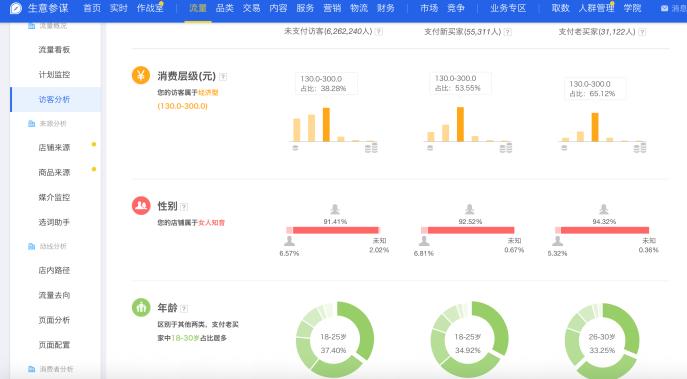Open 作战室 in top navigation
This screenshot has height=379, width=687.
click(x=149, y=8)
